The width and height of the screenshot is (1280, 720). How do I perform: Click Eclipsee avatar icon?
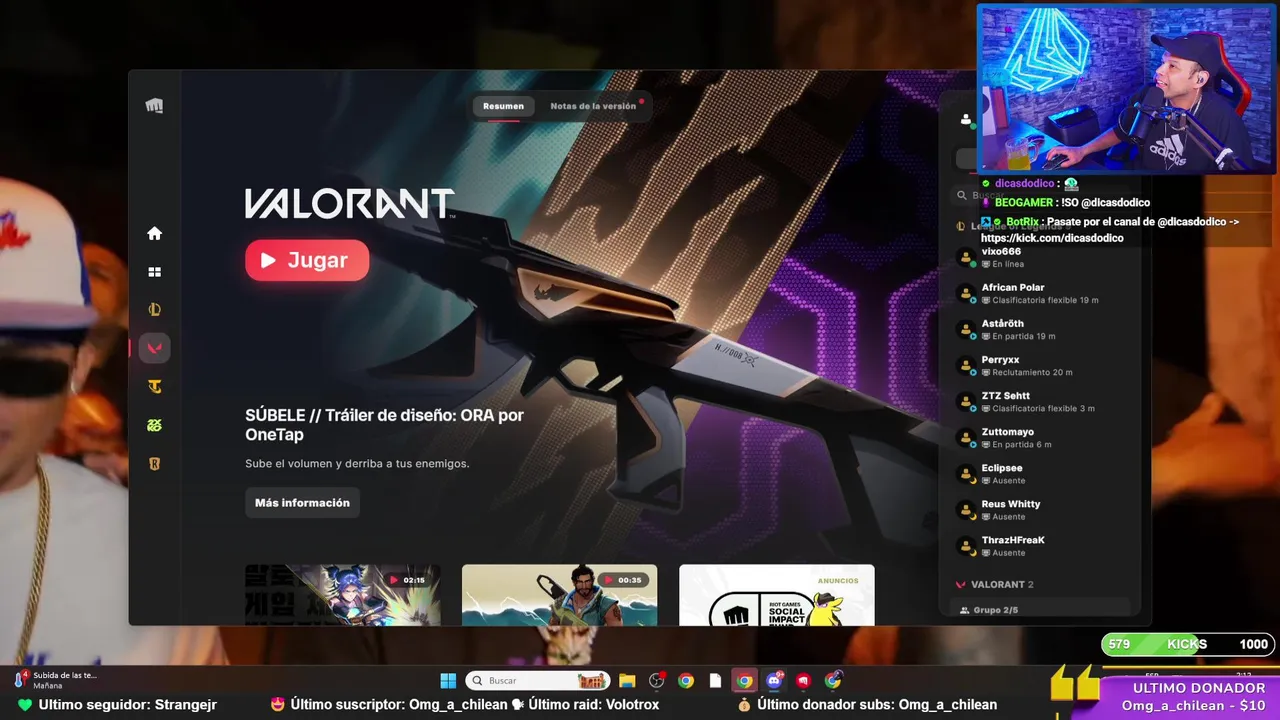(x=966, y=473)
